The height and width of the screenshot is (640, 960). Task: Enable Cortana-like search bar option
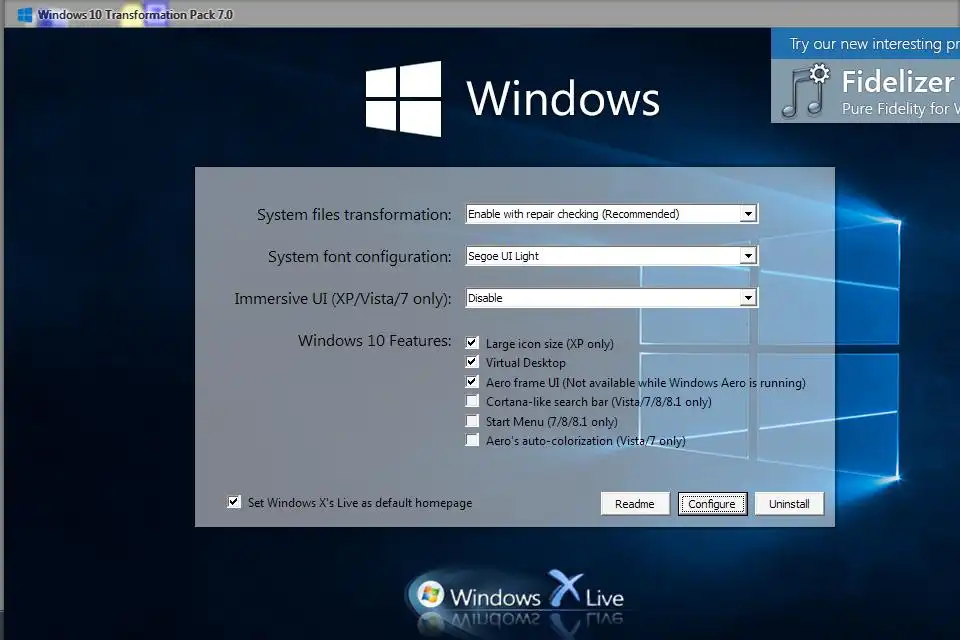click(472, 401)
